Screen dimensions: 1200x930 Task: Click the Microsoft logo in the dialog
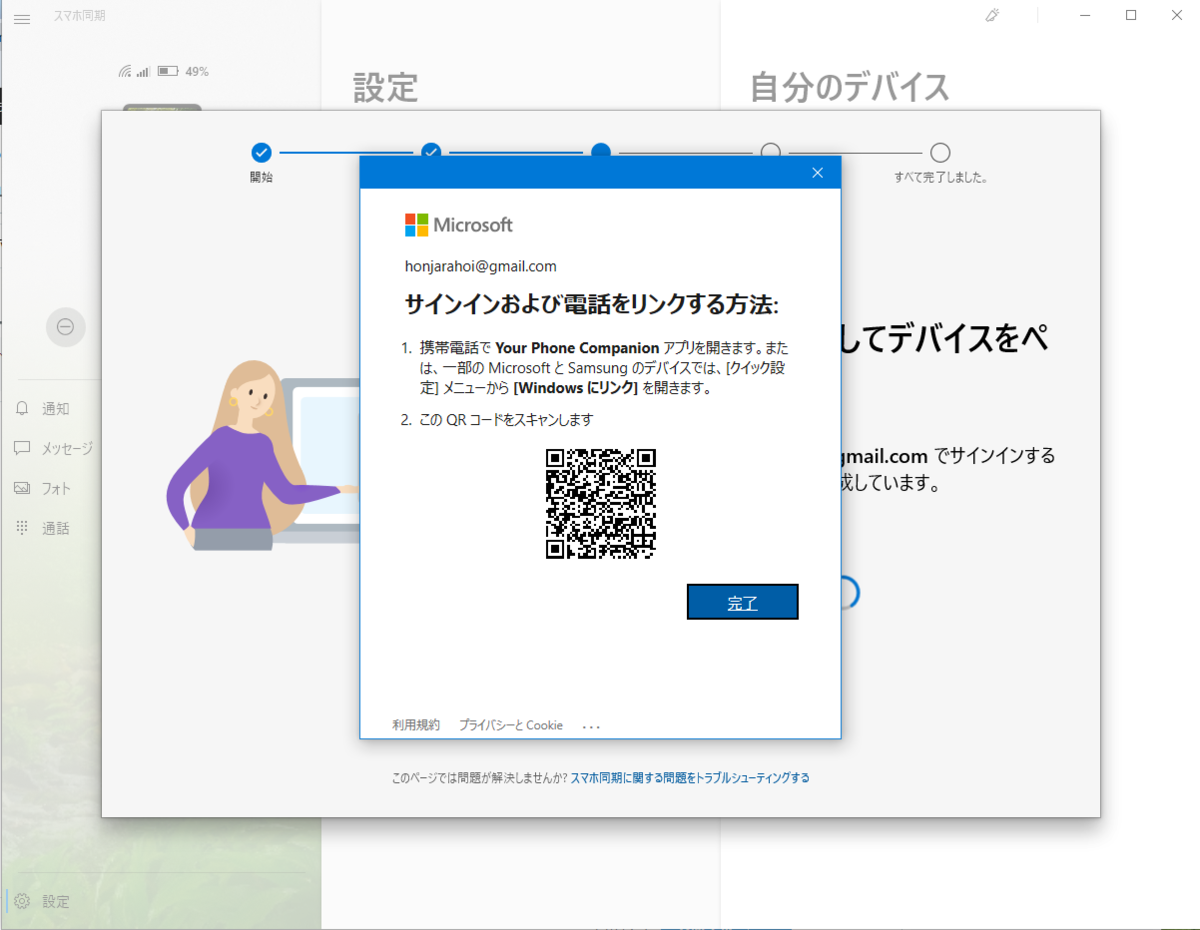pyautogui.click(x=459, y=225)
